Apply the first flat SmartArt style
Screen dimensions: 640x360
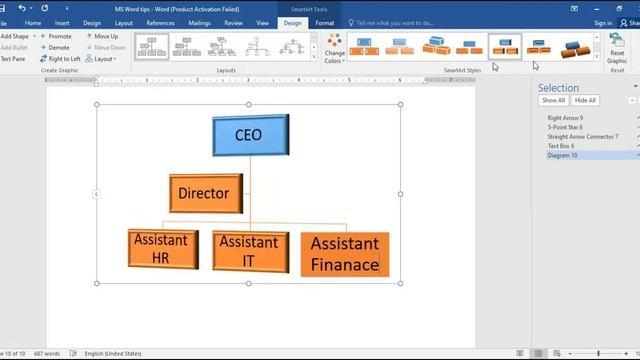coord(364,47)
